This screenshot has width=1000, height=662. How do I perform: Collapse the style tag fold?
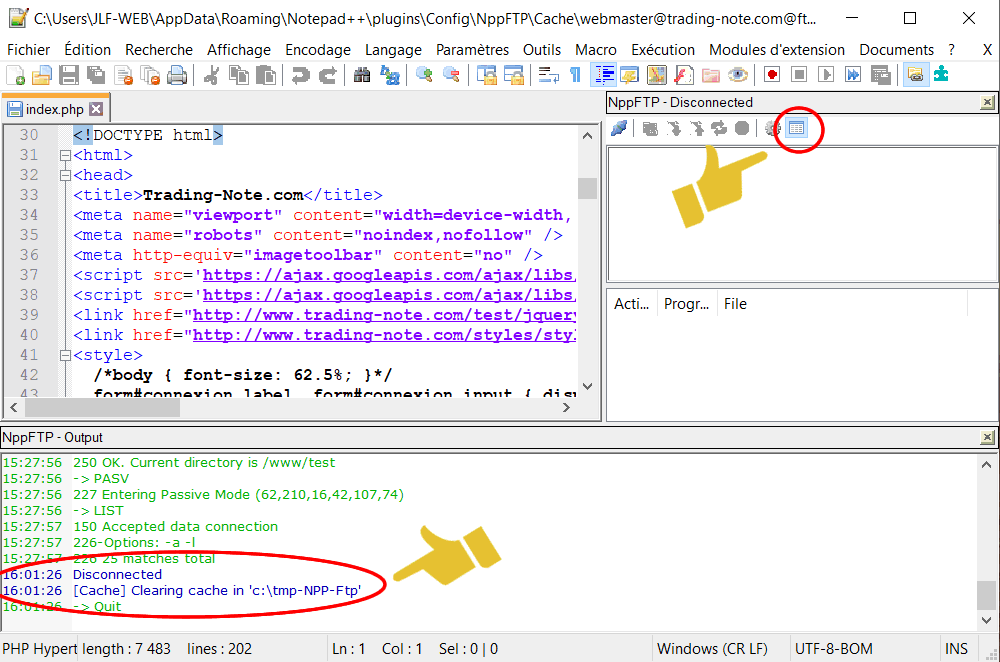64,355
